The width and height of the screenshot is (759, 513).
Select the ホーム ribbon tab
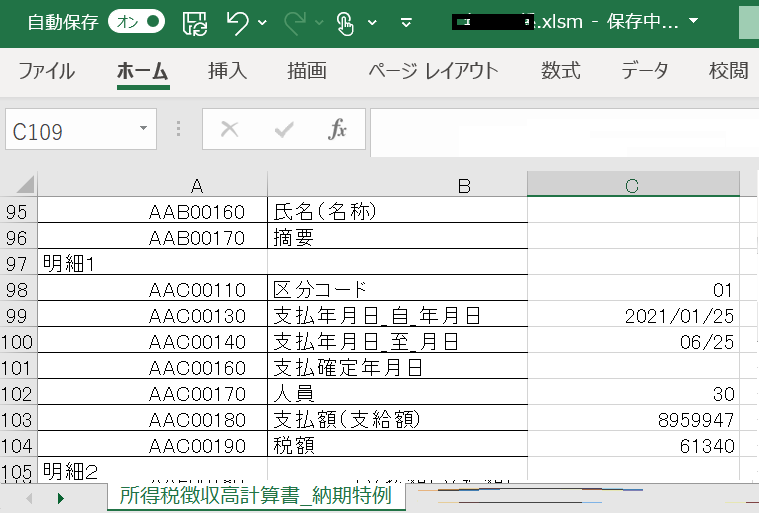(143, 71)
